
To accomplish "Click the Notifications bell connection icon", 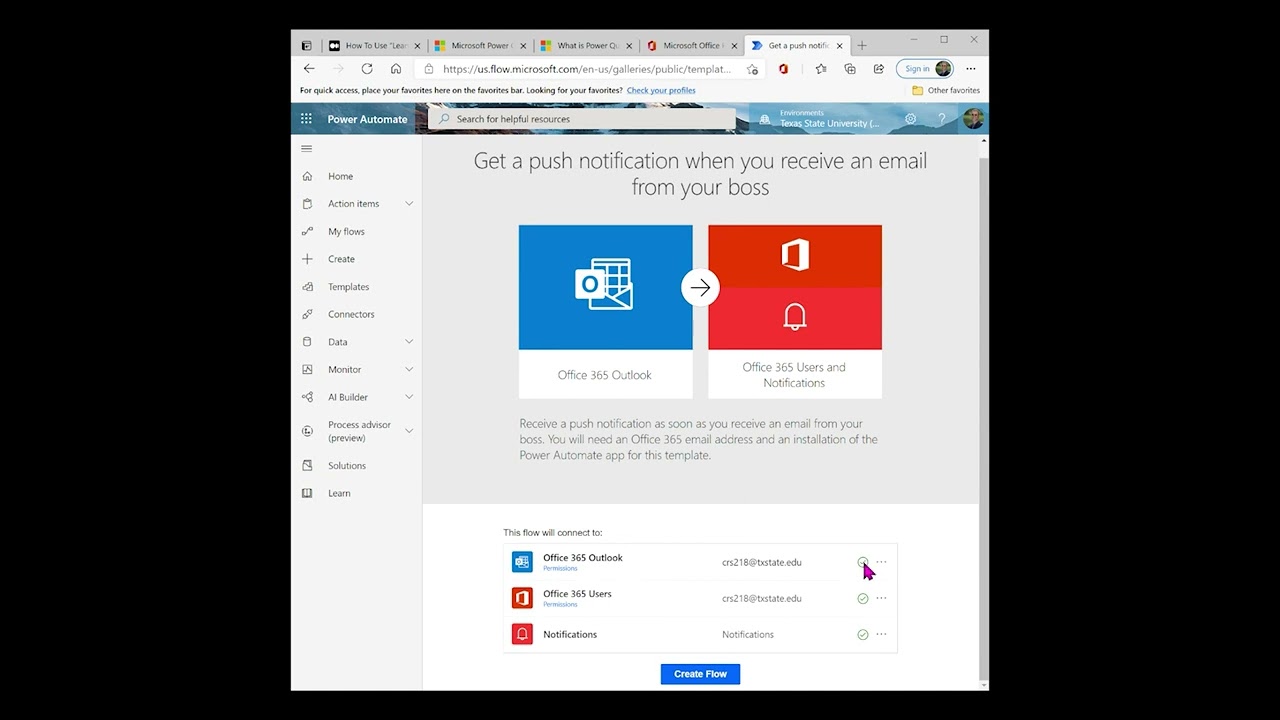I will click(x=522, y=634).
